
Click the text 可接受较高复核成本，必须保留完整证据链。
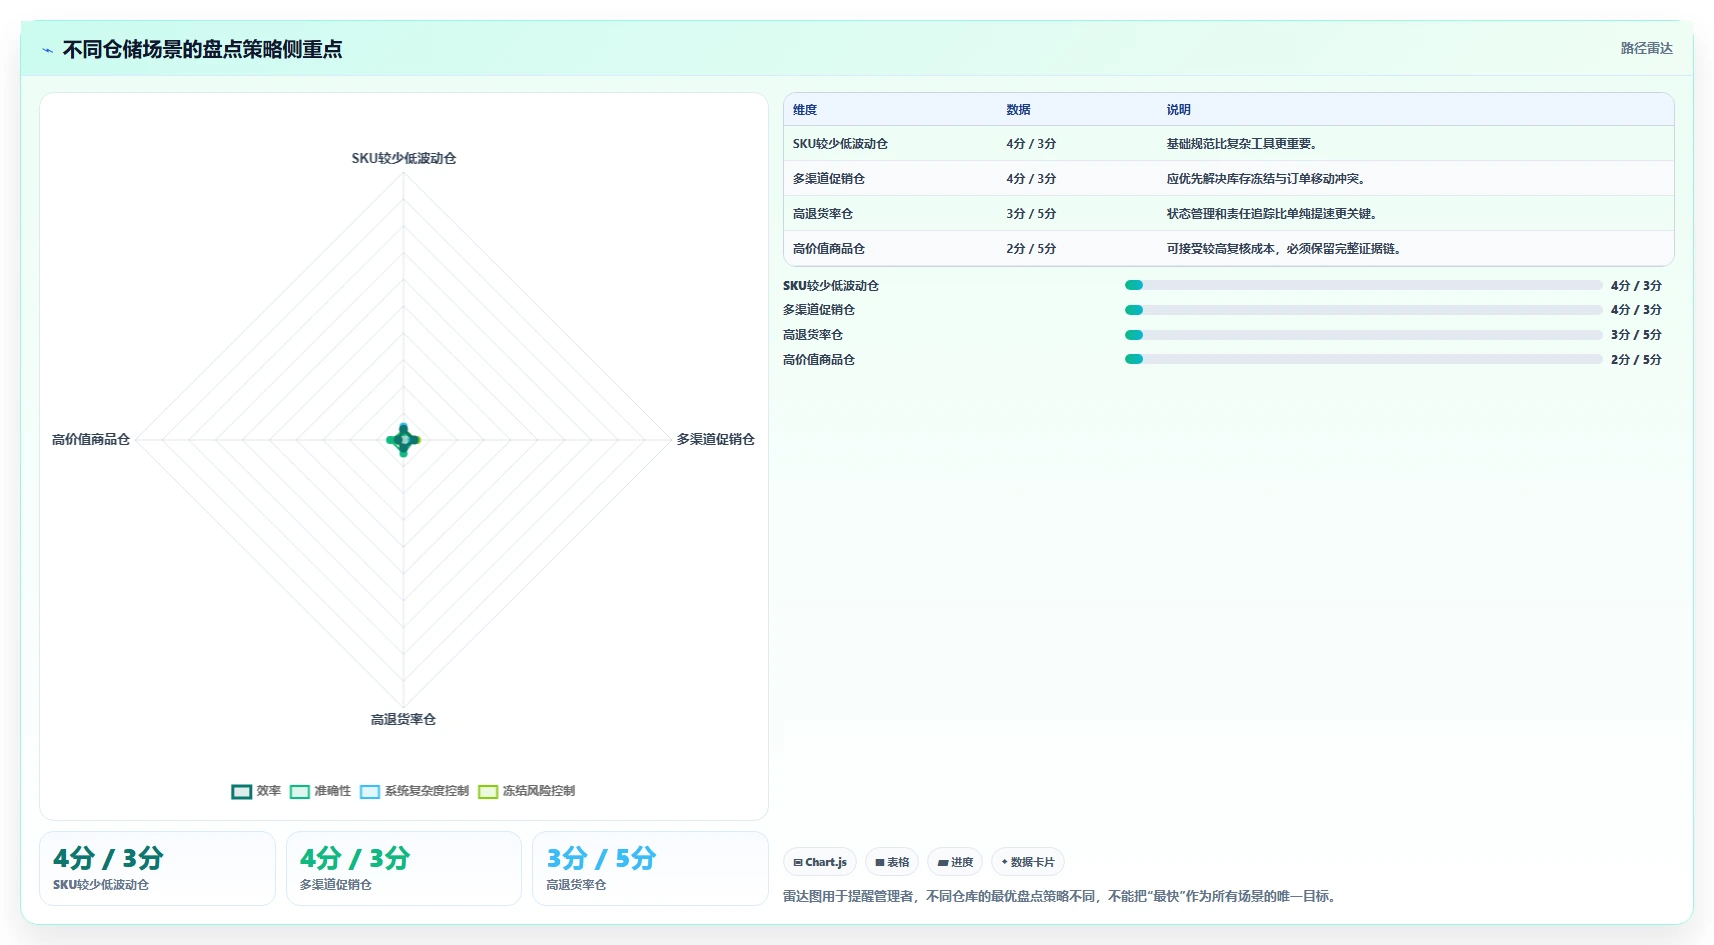1285,249
